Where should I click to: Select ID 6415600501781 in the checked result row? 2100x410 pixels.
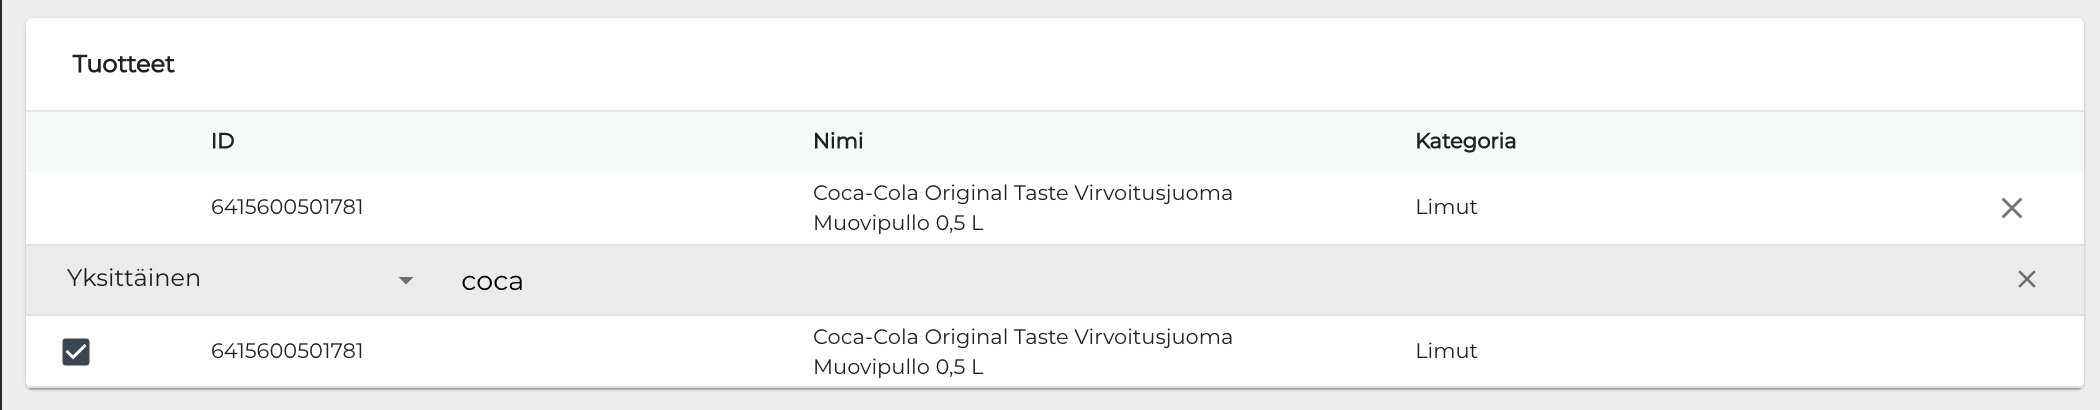(287, 351)
